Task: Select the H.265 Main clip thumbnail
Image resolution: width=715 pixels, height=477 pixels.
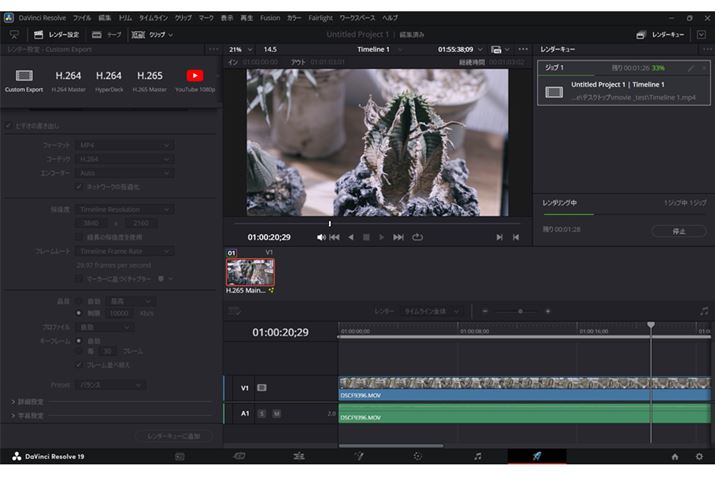Action: 250,272
